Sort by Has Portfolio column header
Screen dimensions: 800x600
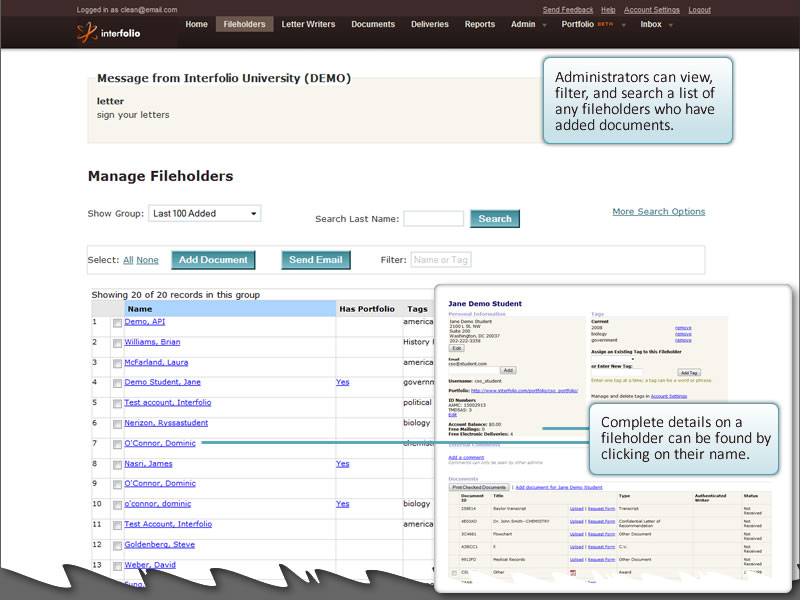pos(367,309)
